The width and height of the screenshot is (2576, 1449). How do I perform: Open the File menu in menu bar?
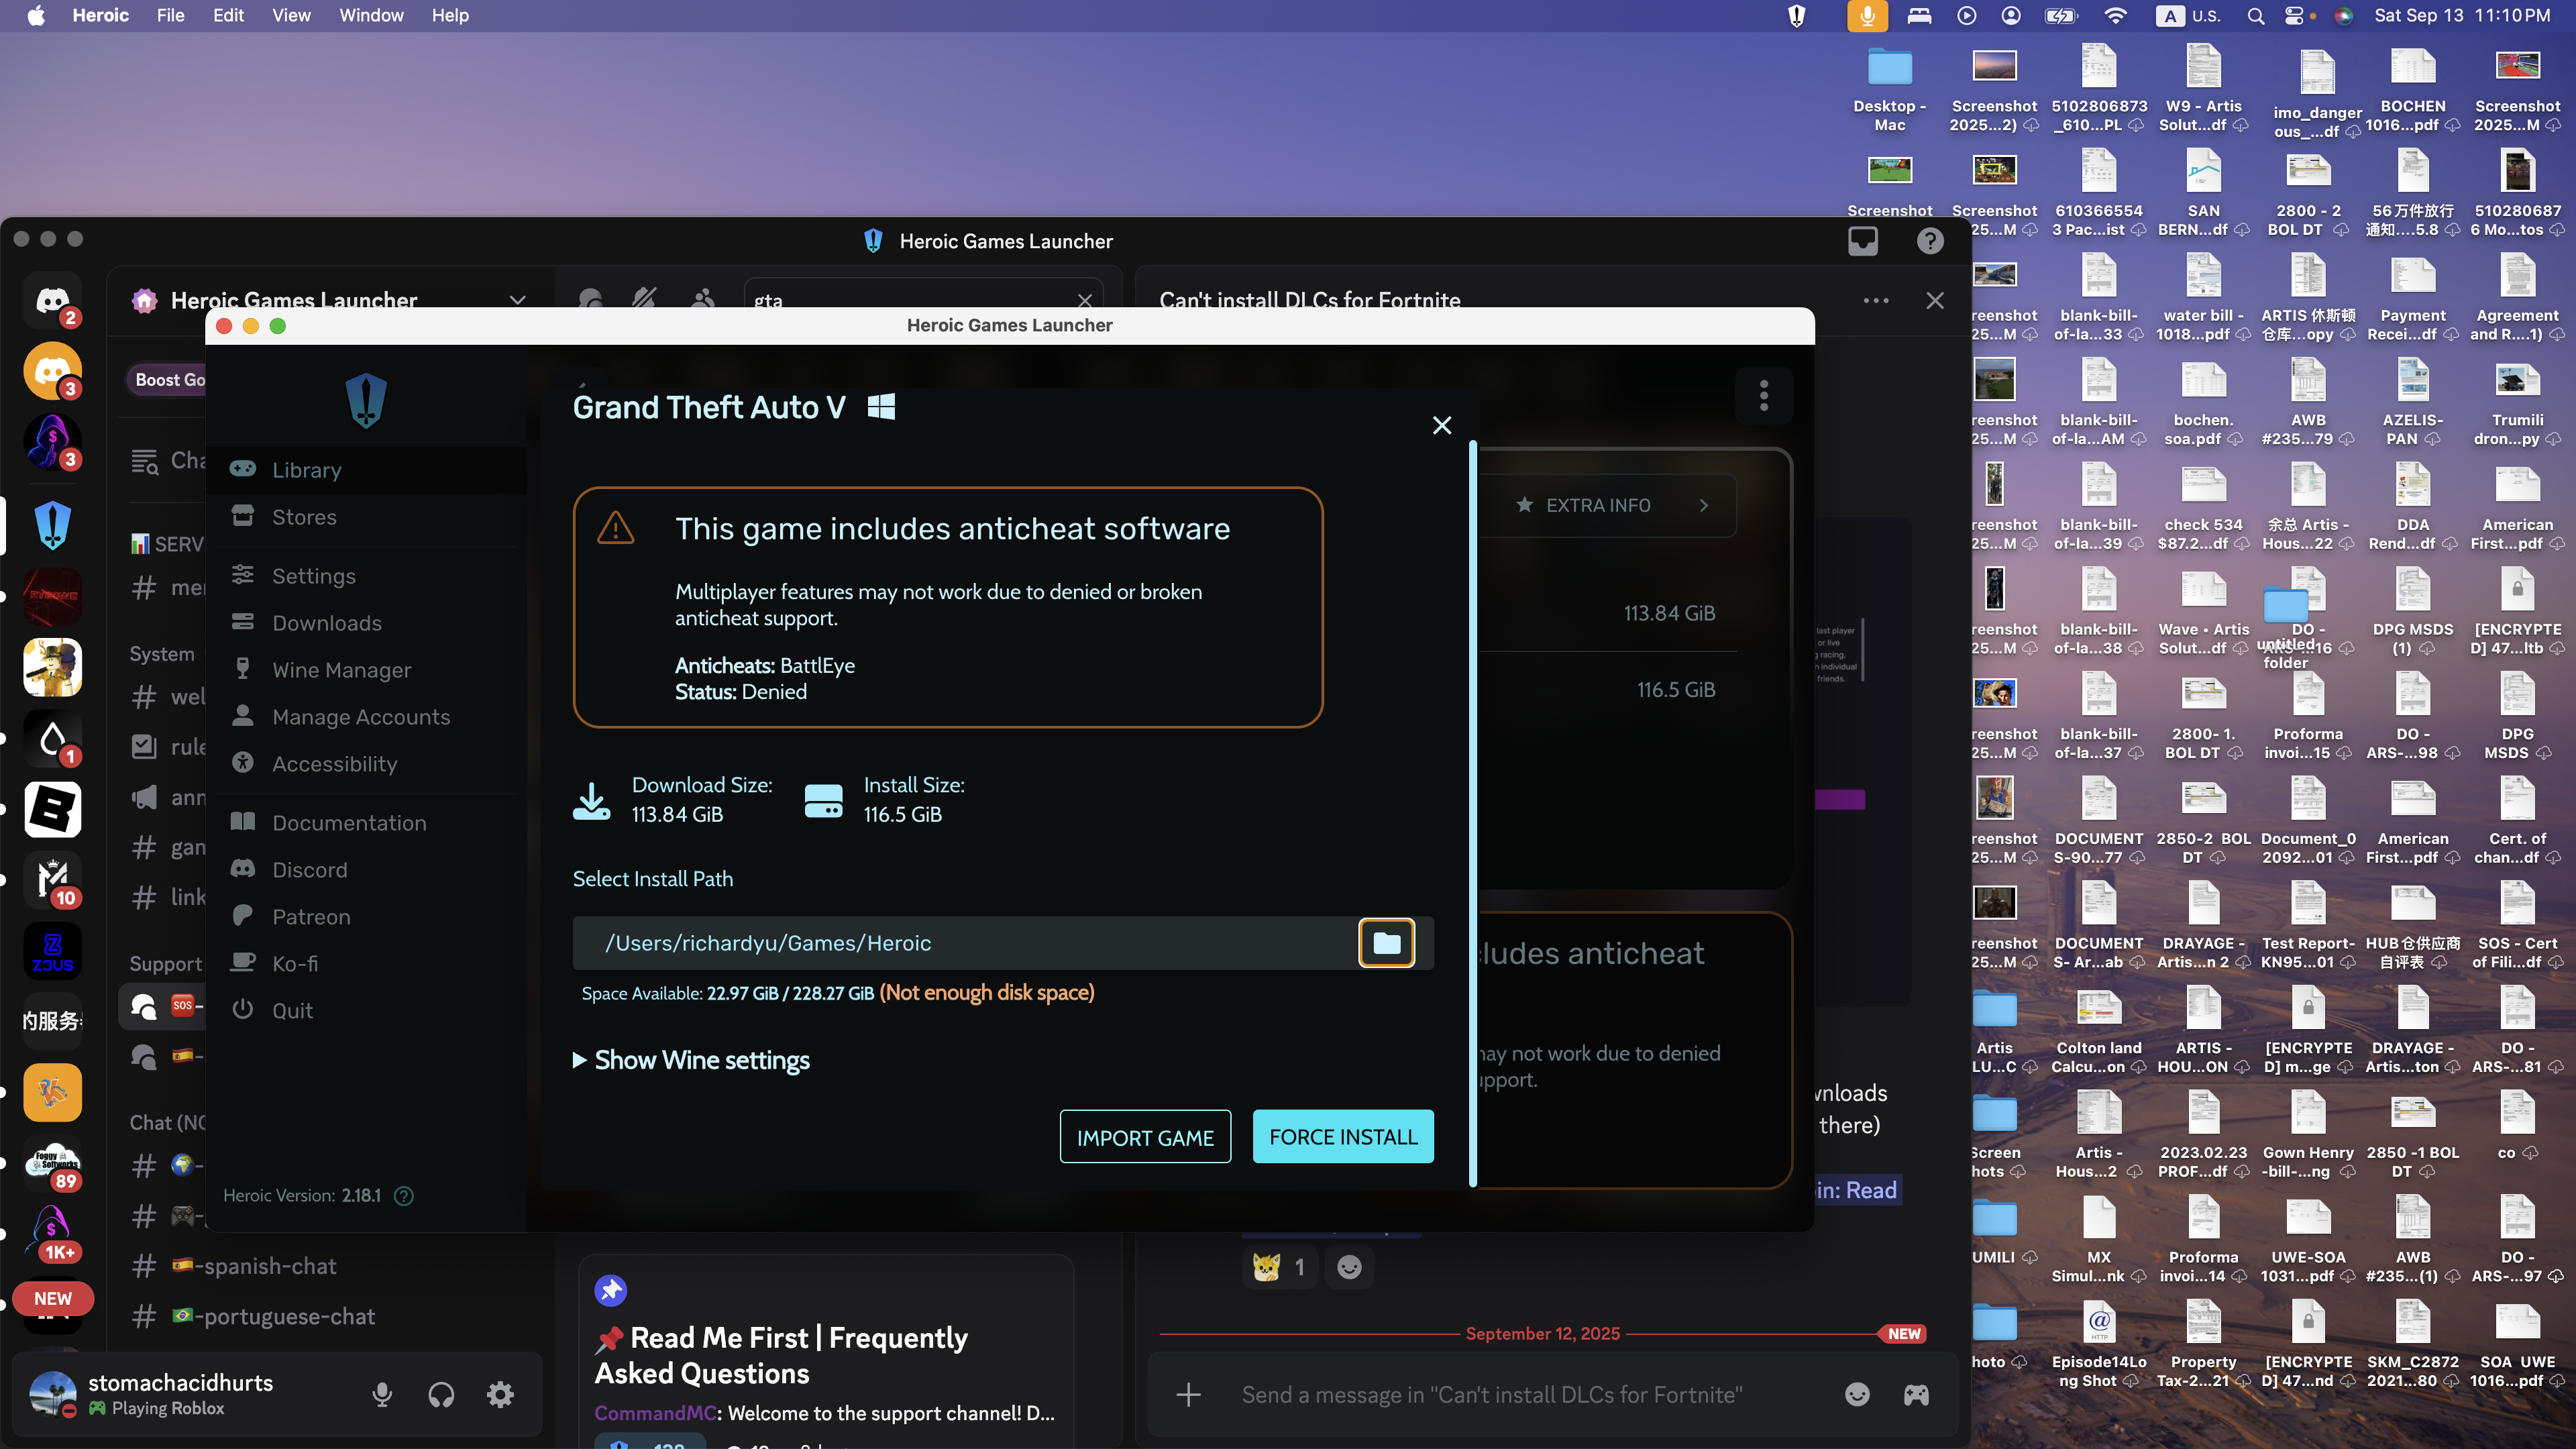tap(170, 15)
